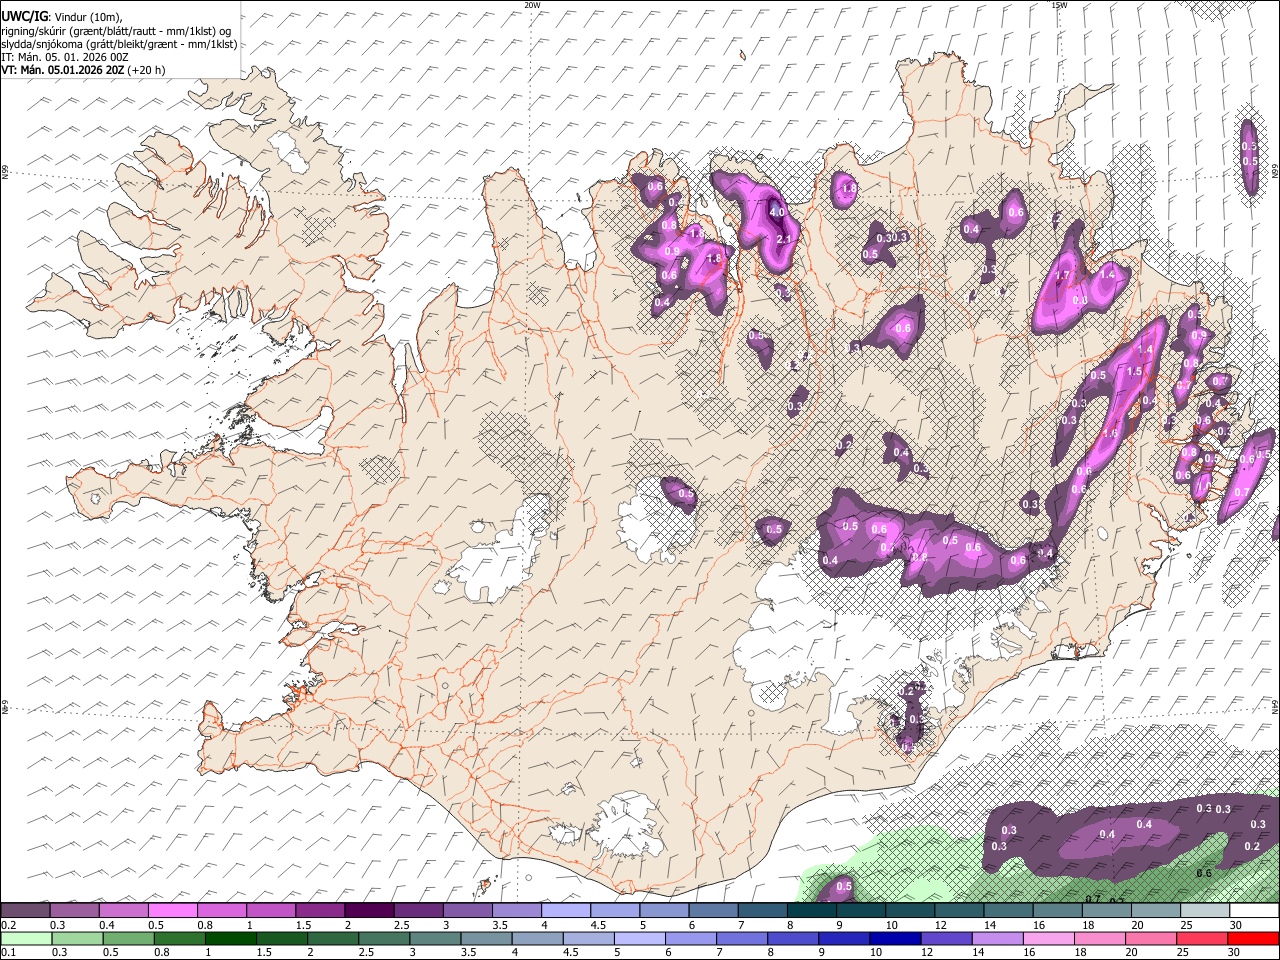The width and height of the screenshot is (1280, 960).
Task: Pick the rain-scale swatch starting at 0.3
Action: pyautogui.click(x=77, y=939)
